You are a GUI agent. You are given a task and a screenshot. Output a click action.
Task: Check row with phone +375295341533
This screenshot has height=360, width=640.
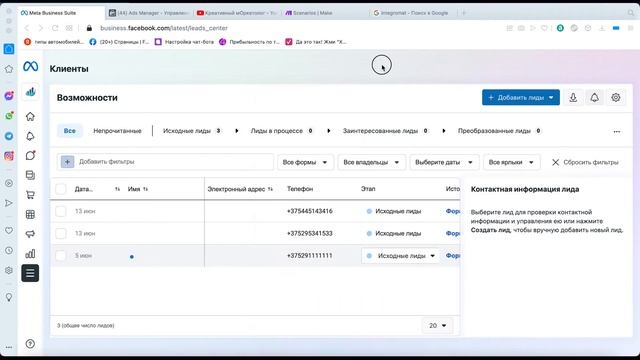[x=61, y=233]
